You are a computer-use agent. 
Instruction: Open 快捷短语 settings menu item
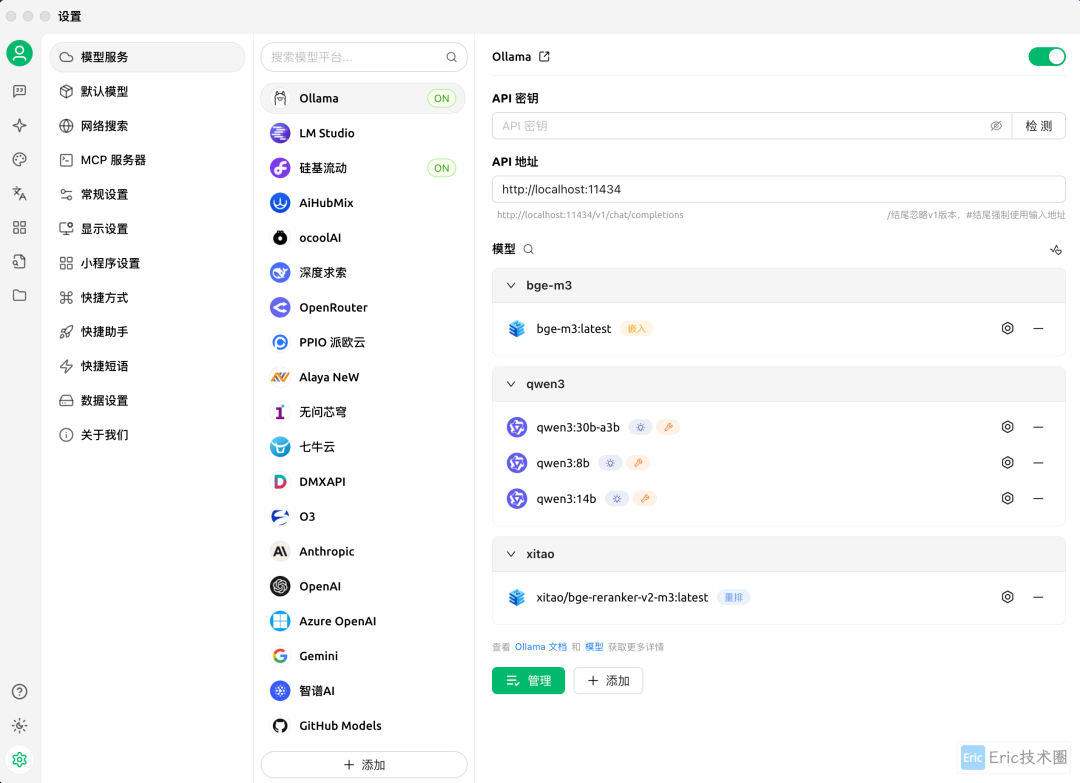(147, 366)
